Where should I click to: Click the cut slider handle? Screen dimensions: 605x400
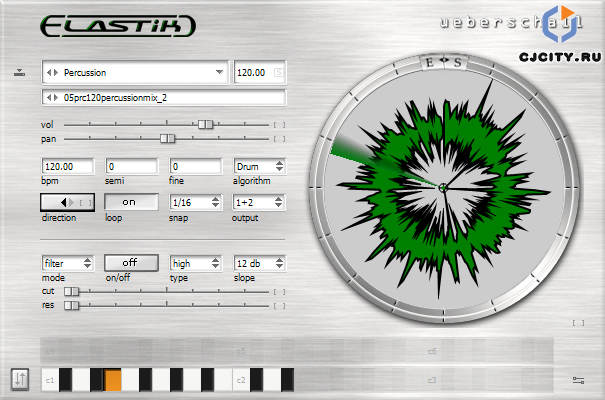[x=71, y=292]
